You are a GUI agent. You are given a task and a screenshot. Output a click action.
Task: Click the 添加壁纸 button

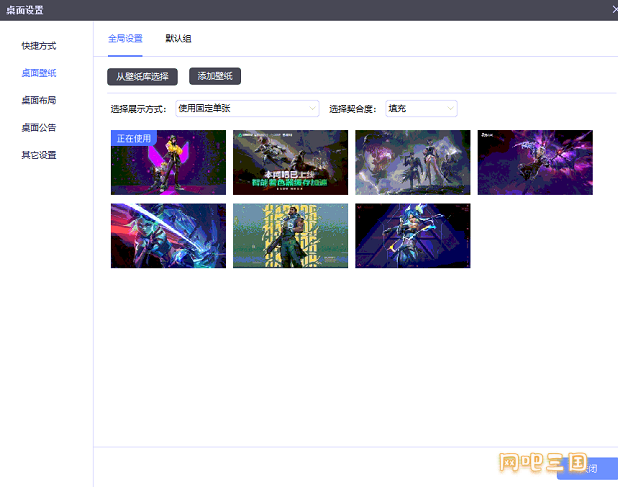(215, 76)
